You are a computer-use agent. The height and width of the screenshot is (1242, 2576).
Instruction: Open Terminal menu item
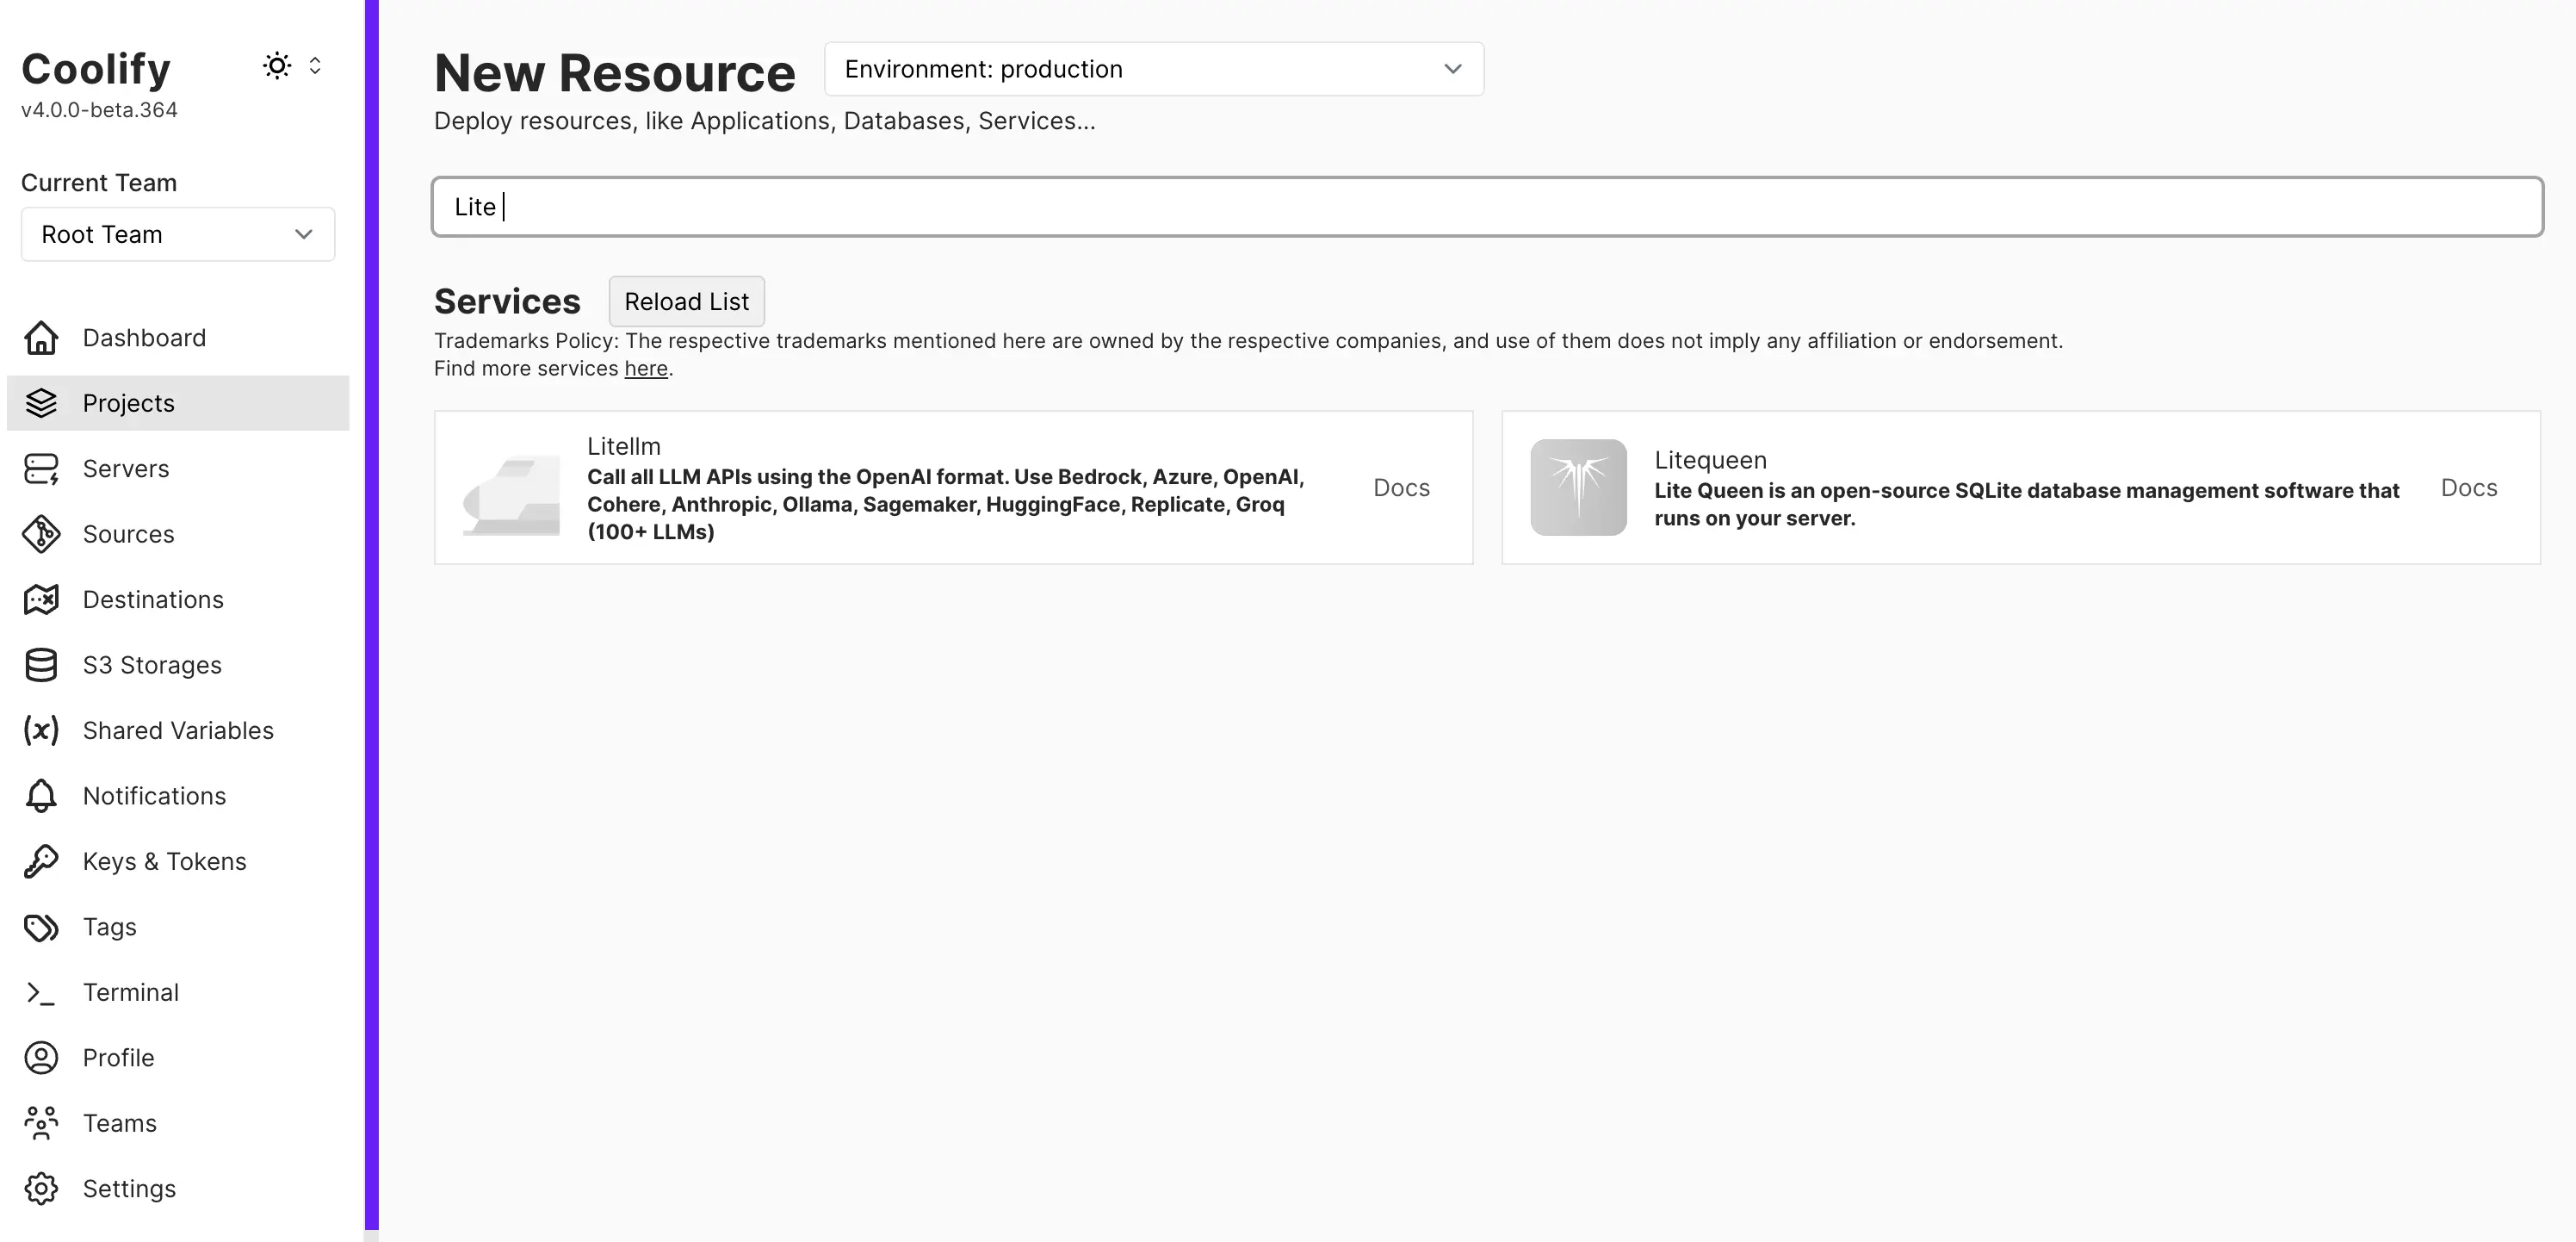178,993
